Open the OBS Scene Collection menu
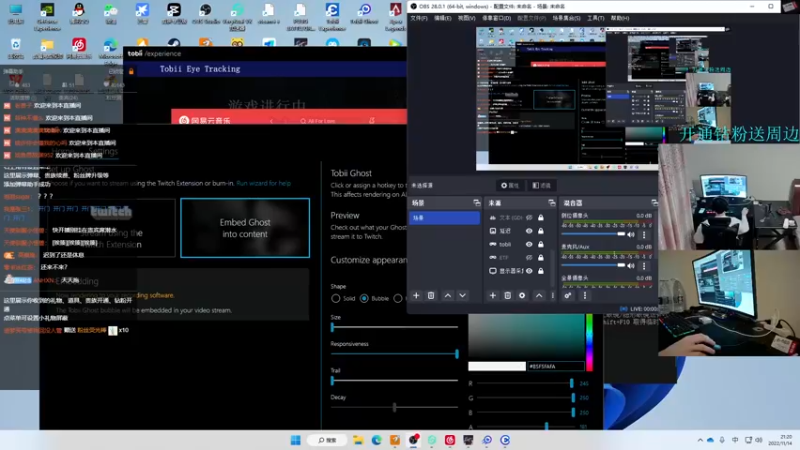Viewport: 800px width, 450px height. click(566, 18)
